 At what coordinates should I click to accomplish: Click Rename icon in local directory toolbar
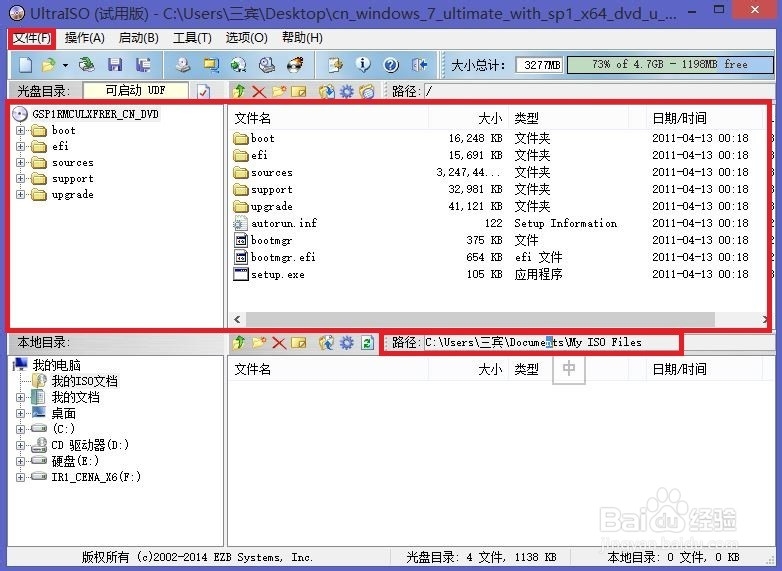(x=299, y=343)
